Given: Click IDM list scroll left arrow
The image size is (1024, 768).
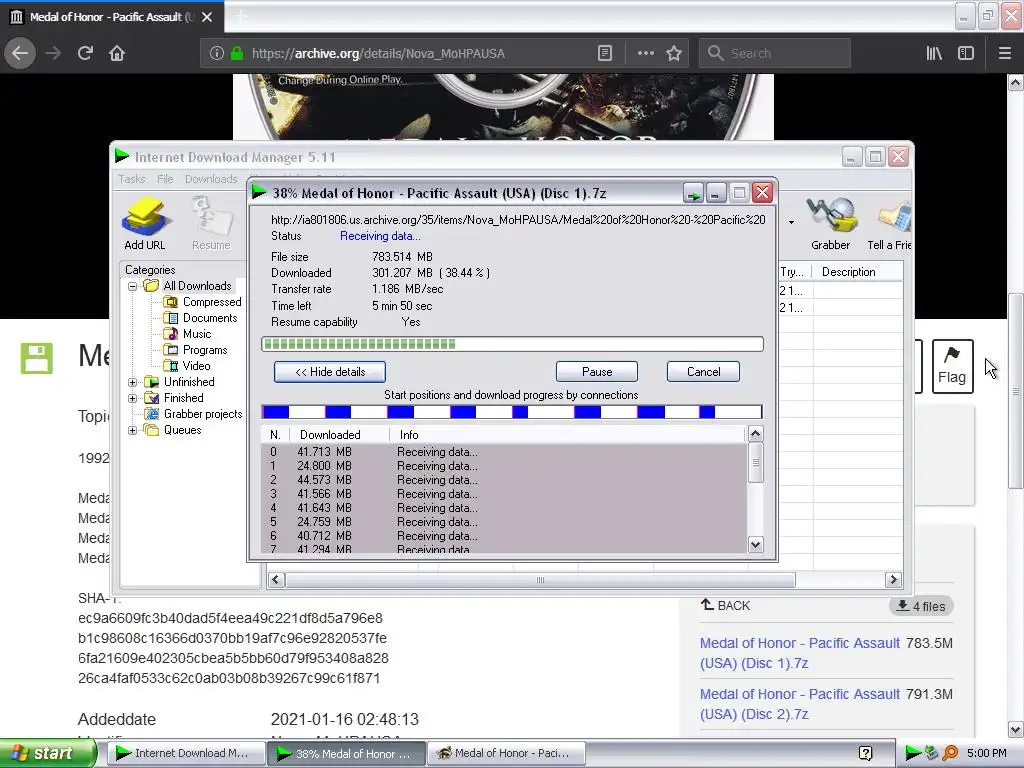Looking at the screenshot, I should click(276, 580).
